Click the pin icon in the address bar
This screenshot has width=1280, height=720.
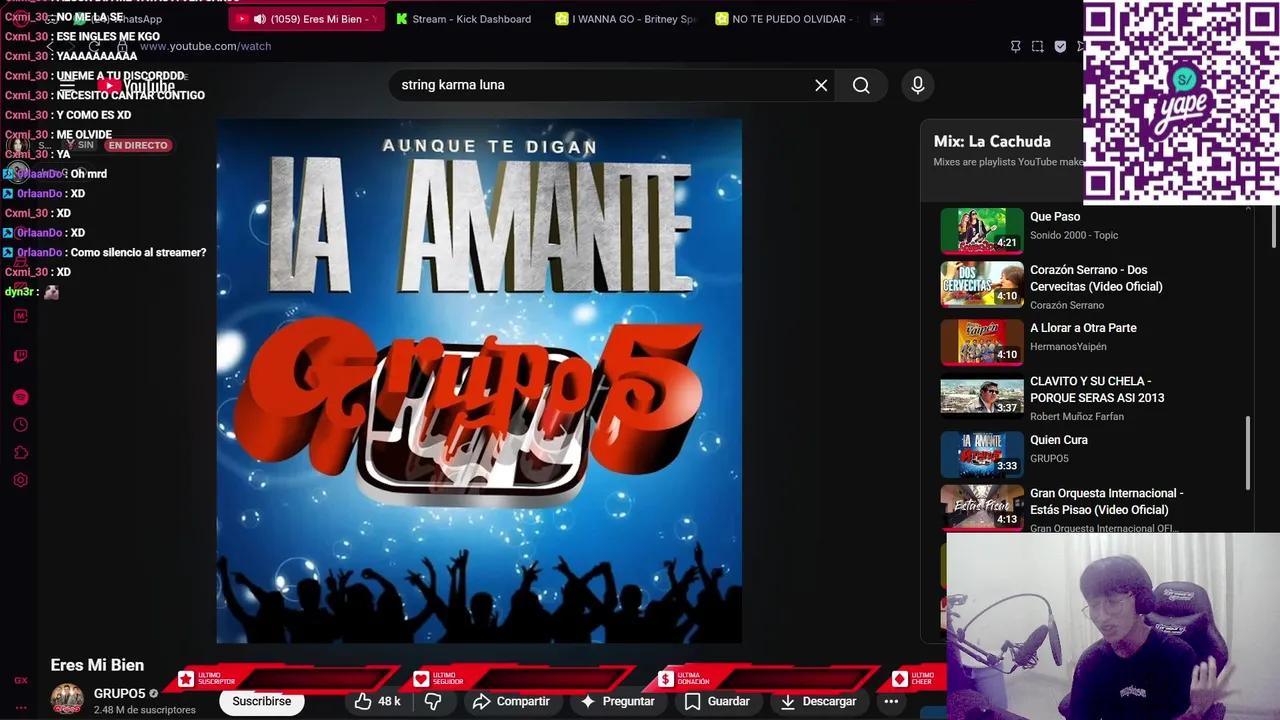1015,46
